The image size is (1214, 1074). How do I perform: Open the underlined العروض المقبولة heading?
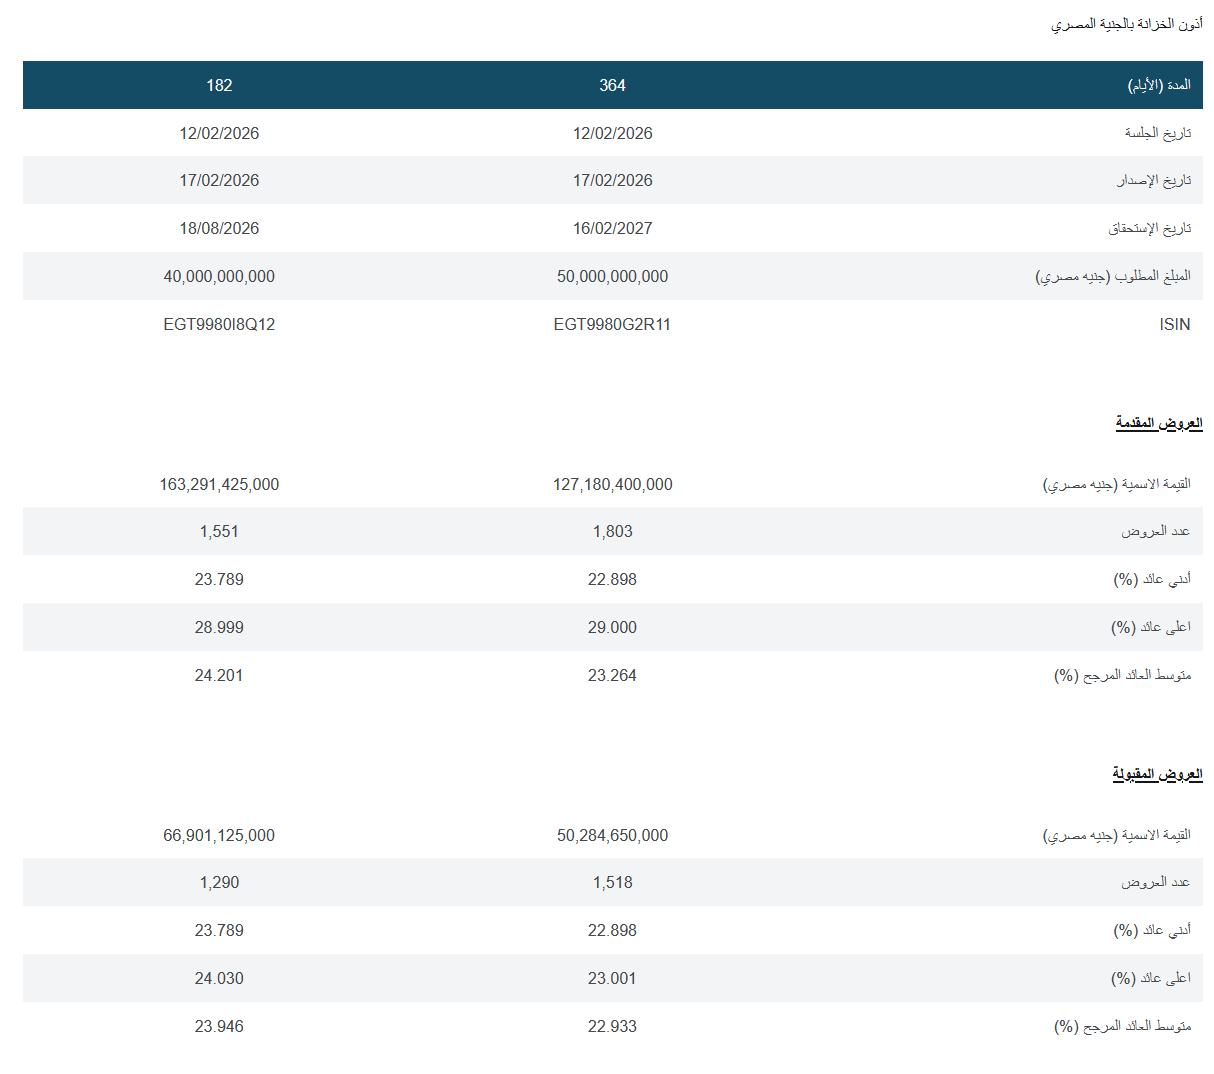coord(1157,774)
